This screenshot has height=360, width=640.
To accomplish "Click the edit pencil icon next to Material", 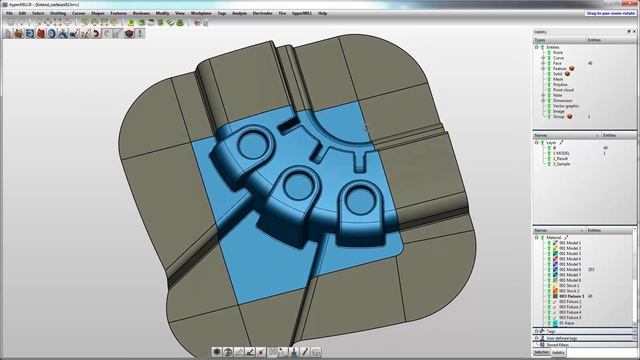I will pos(566,237).
